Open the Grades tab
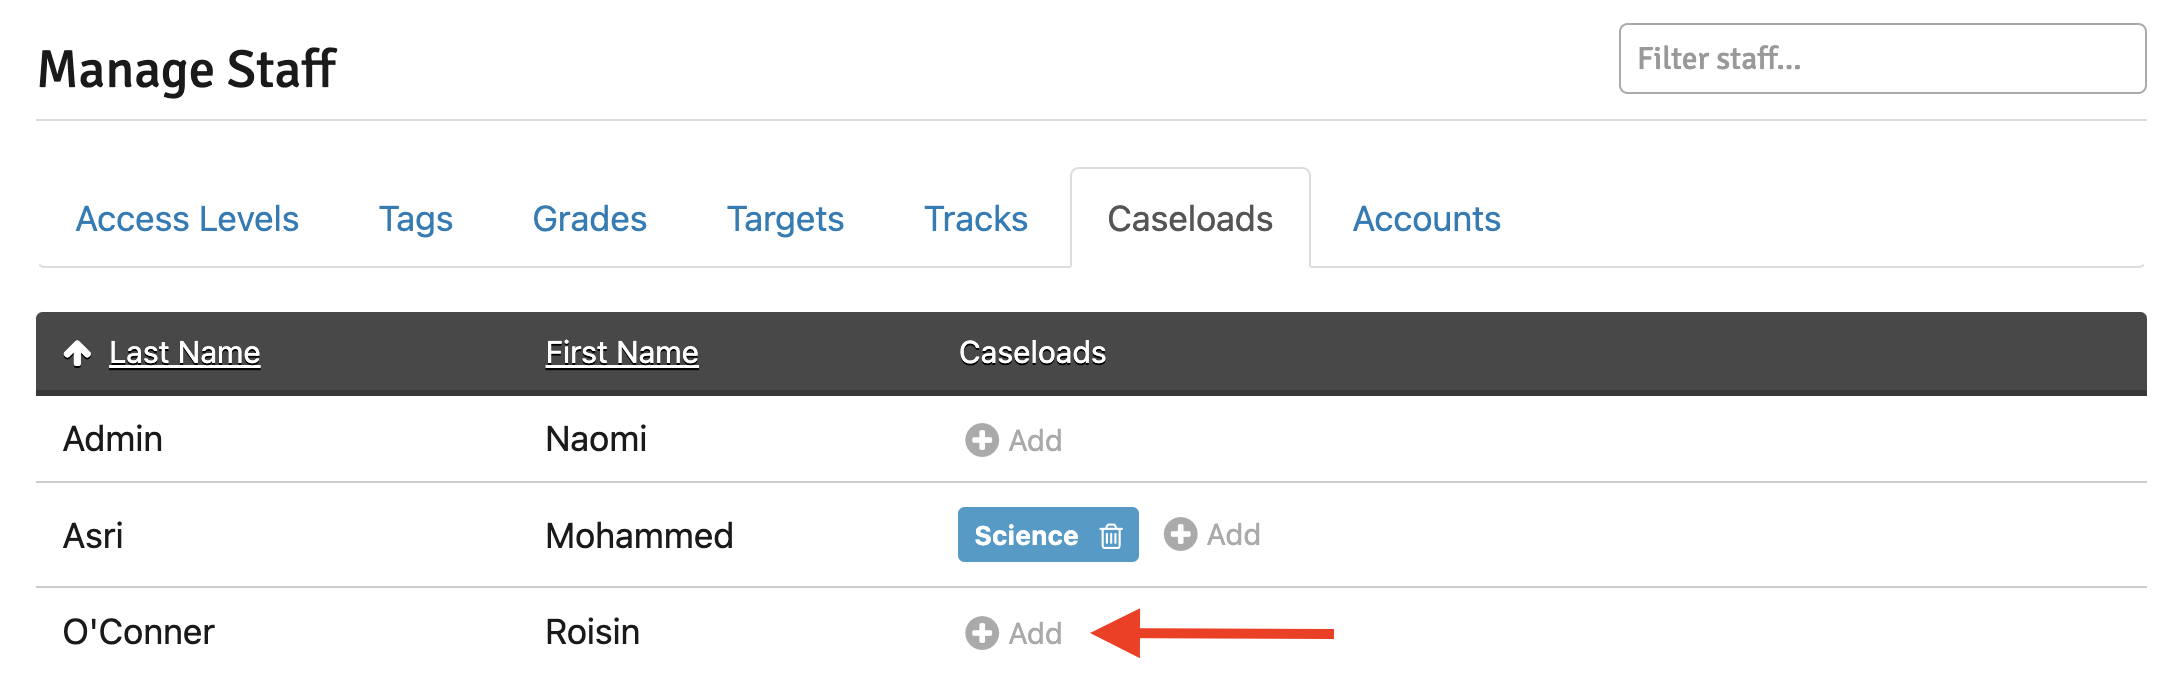Viewport: 2184px width, 690px height. [x=589, y=219]
